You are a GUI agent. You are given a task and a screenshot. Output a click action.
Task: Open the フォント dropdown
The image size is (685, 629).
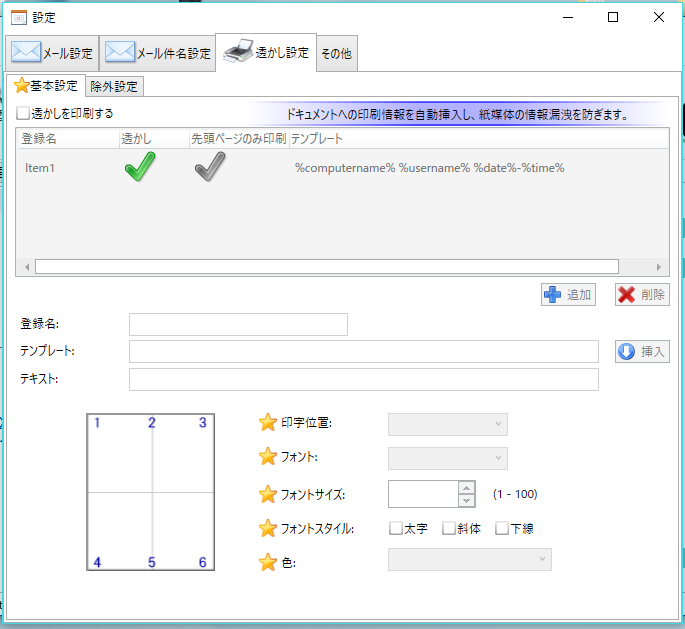pos(448,458)
